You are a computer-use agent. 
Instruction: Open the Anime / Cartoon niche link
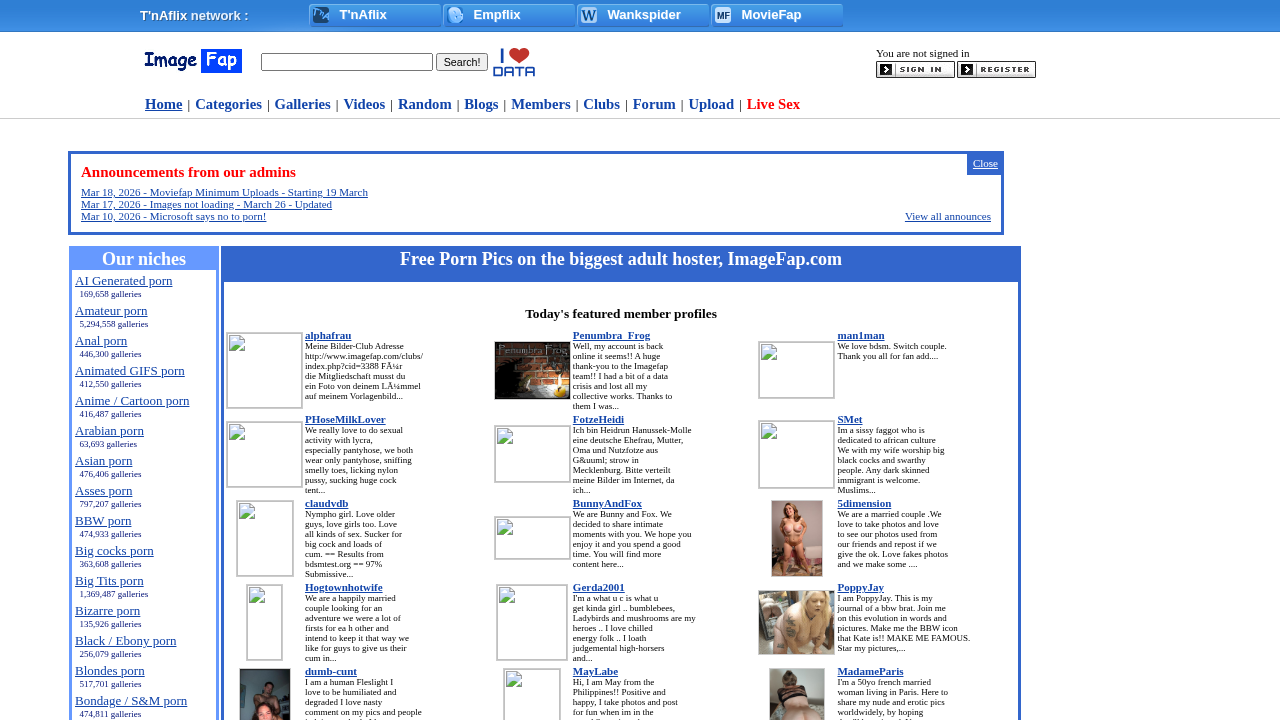click(132, 401)
